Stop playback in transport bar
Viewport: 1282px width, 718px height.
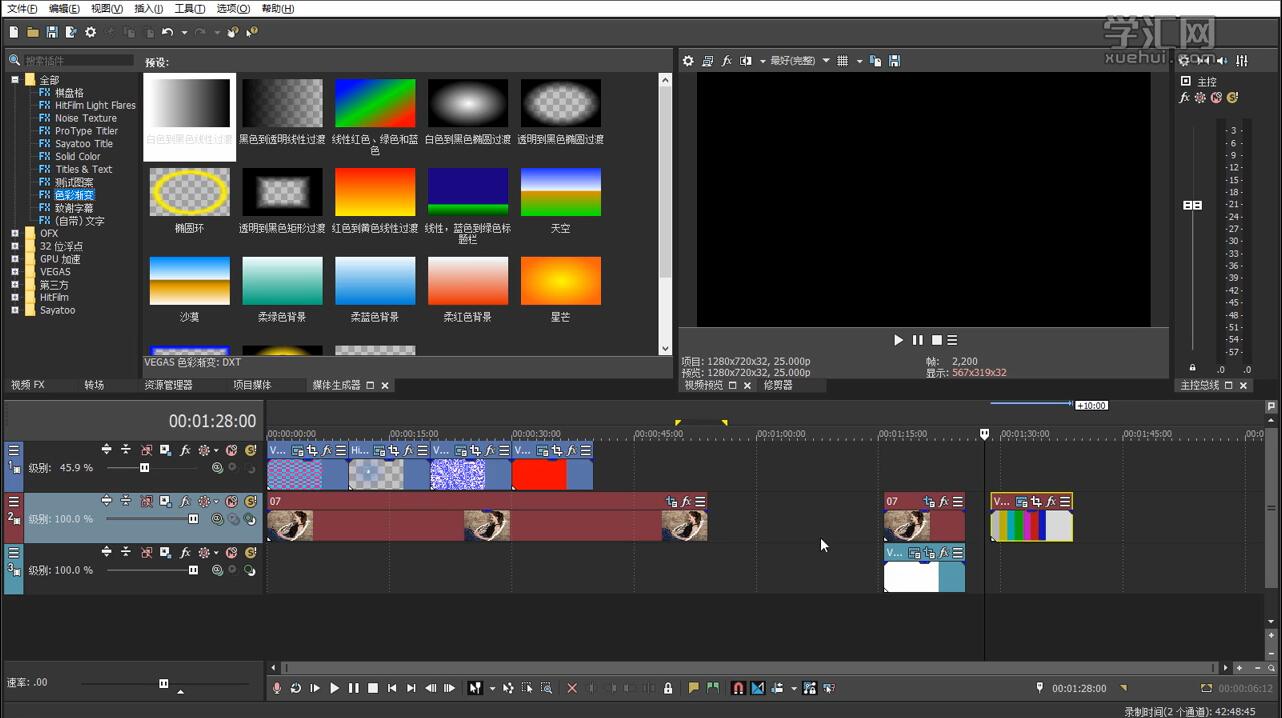[x=373, y=688]
